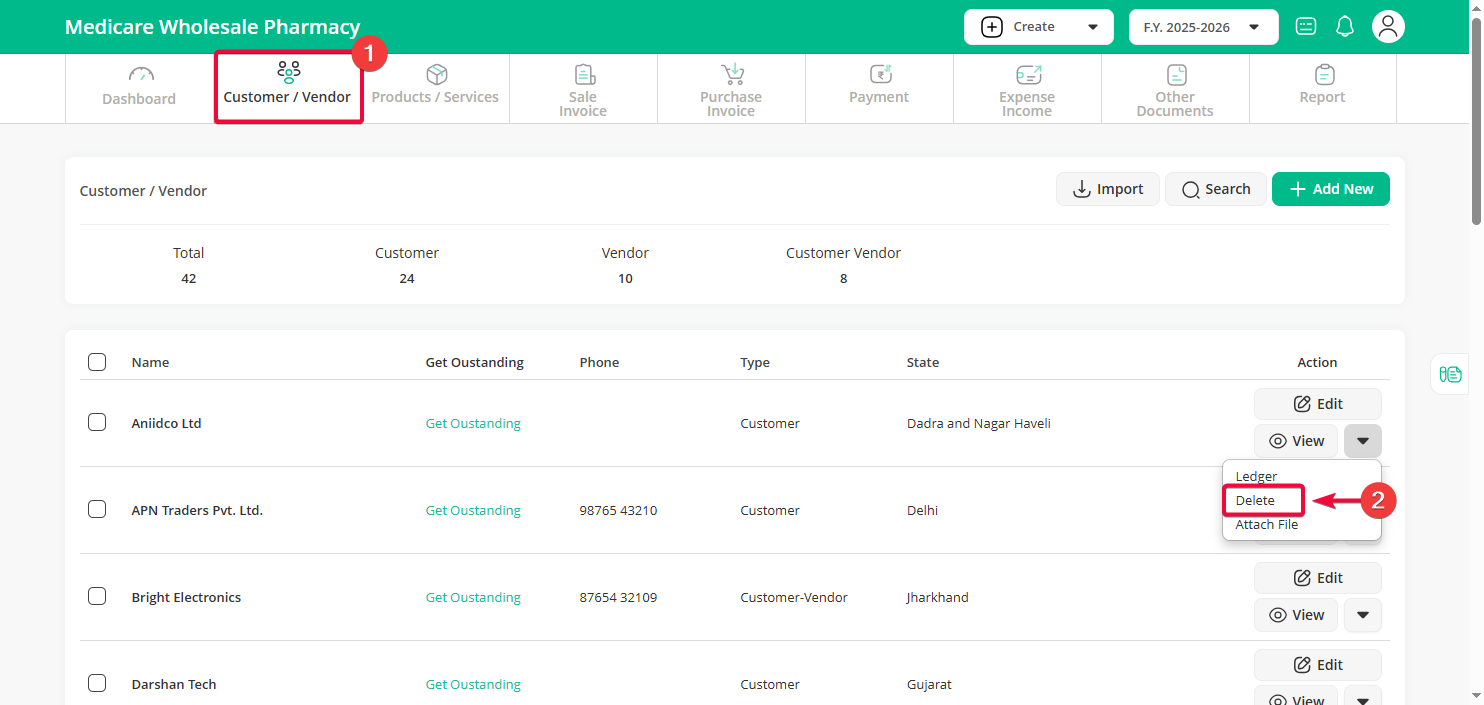Viewport: 1484px width, 705px height.
Task: Click the Add New button
Action: point(1330,189)
